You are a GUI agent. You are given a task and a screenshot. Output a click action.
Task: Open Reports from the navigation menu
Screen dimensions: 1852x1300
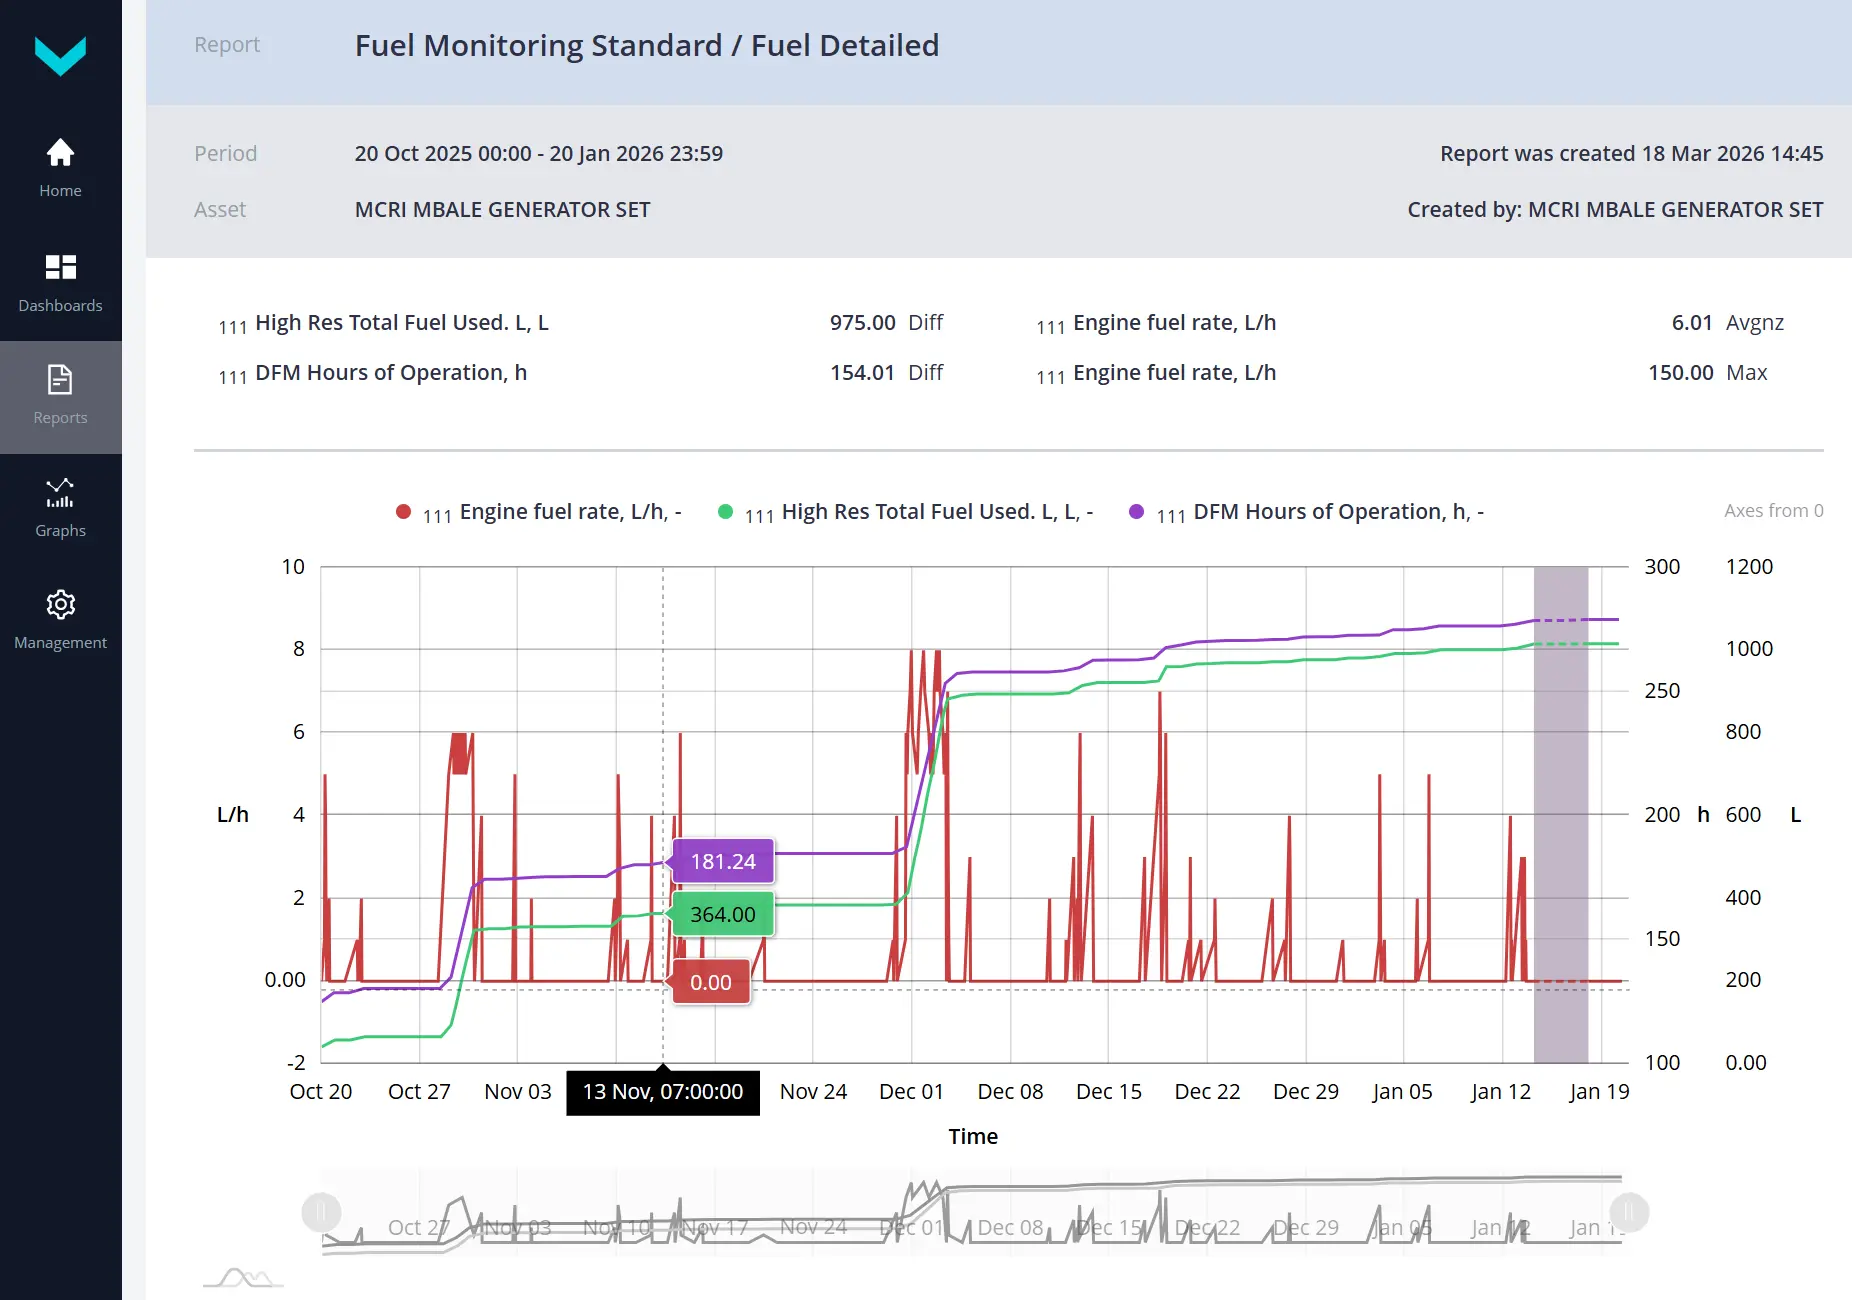60,417
